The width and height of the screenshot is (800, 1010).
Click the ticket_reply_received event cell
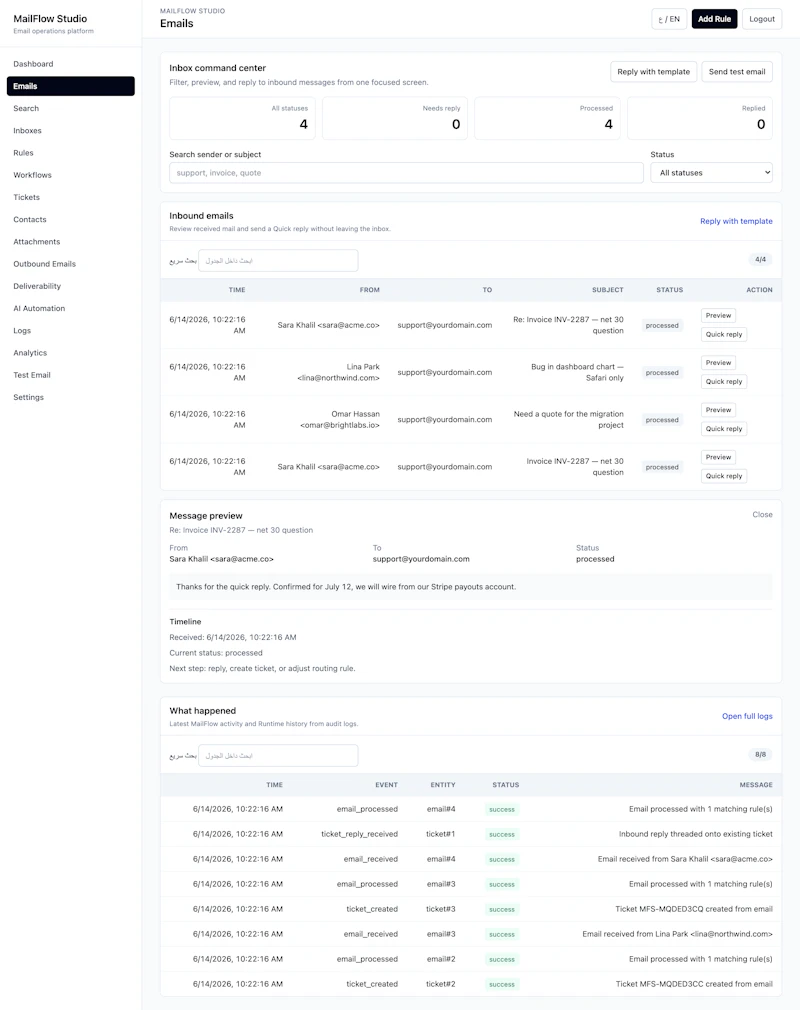coord(359,834)
